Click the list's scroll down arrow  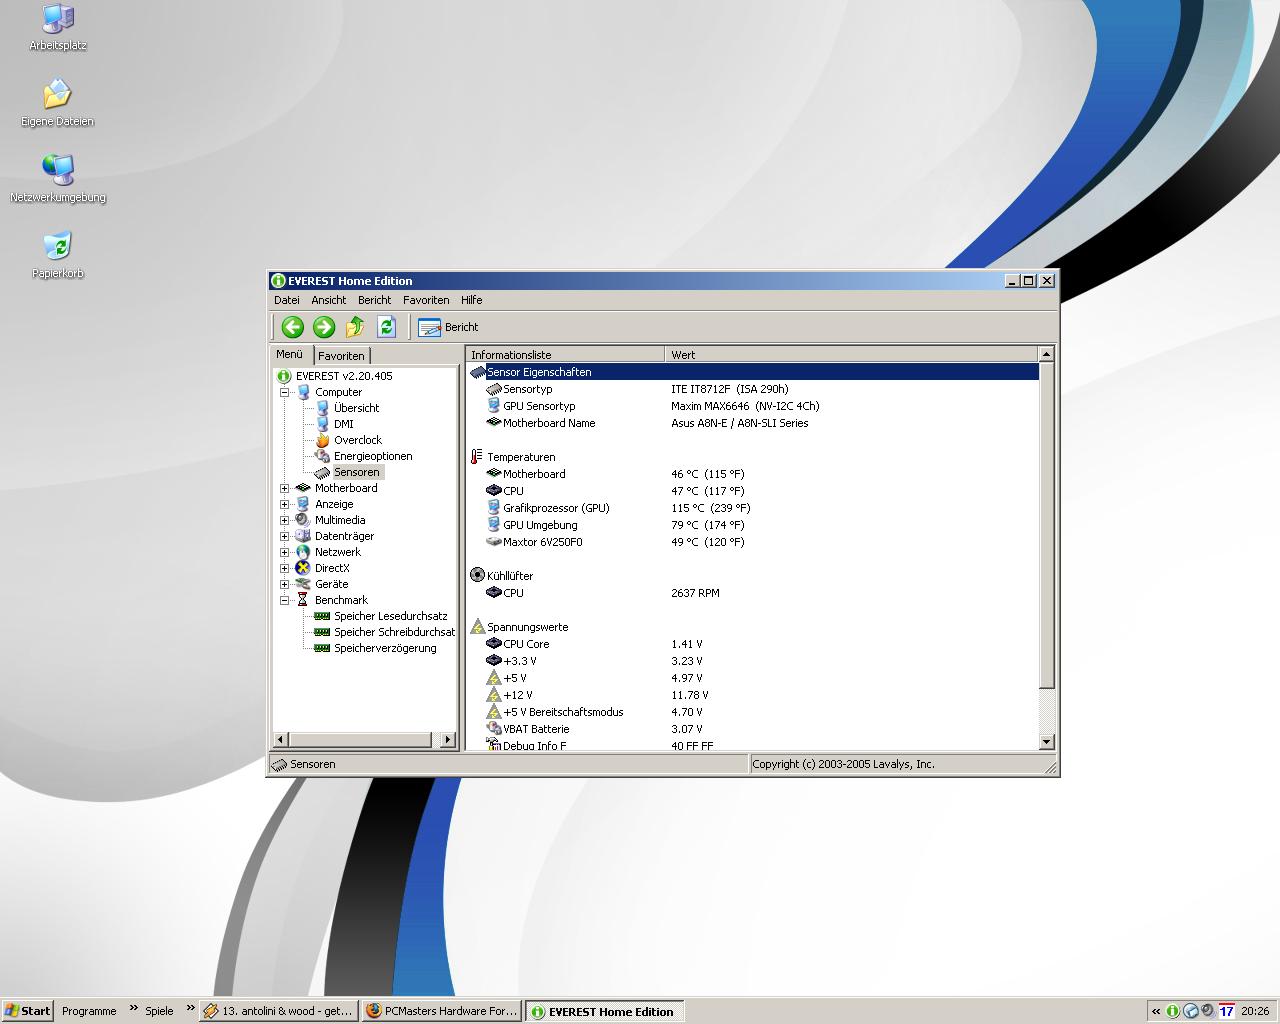1046,742
